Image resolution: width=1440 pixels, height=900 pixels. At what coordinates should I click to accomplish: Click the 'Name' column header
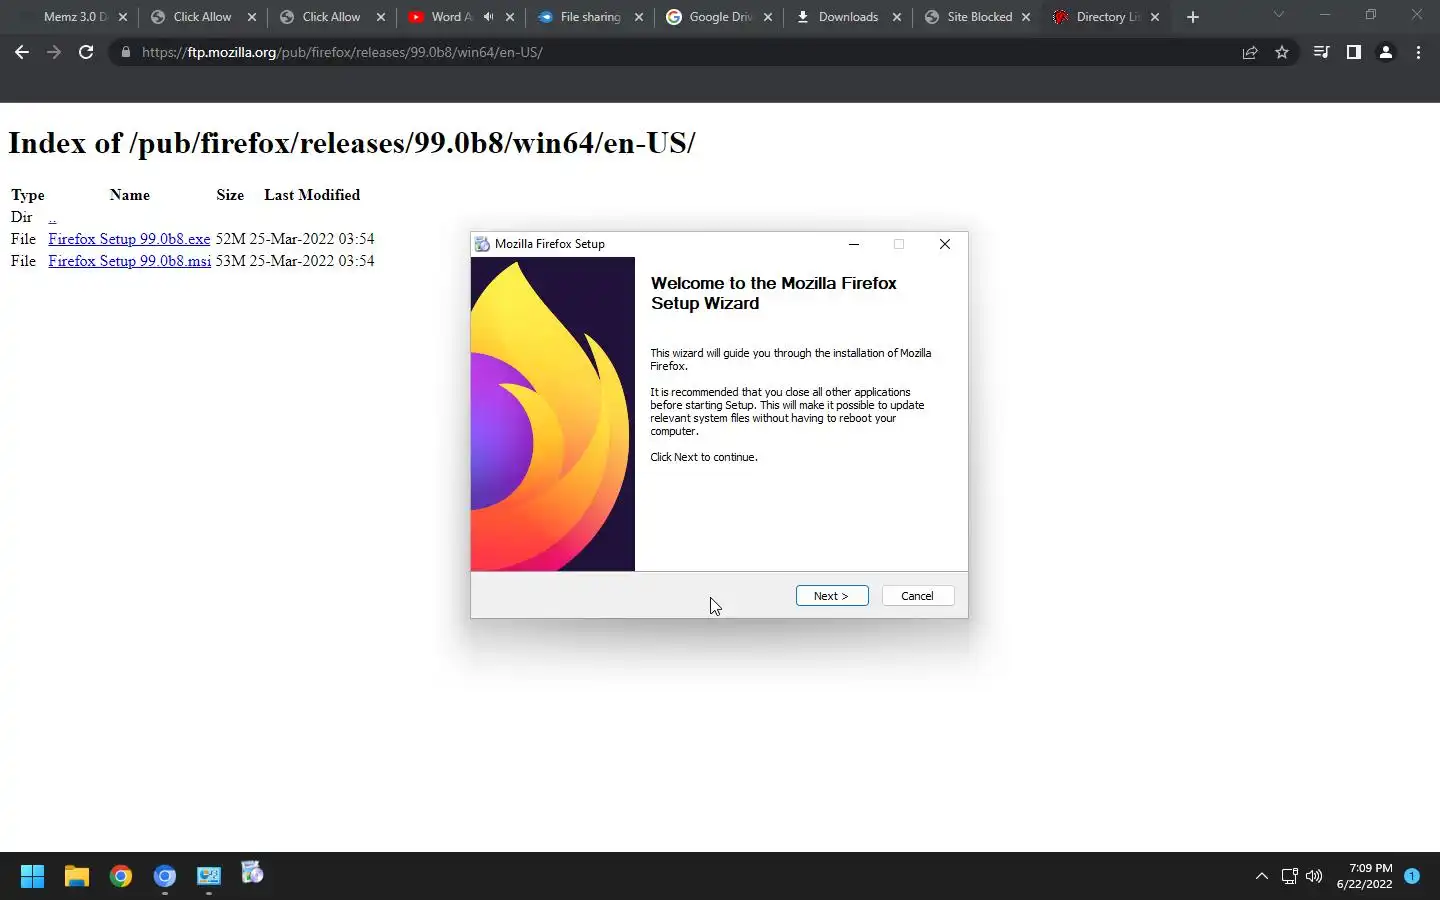click(x=130, y=195)
